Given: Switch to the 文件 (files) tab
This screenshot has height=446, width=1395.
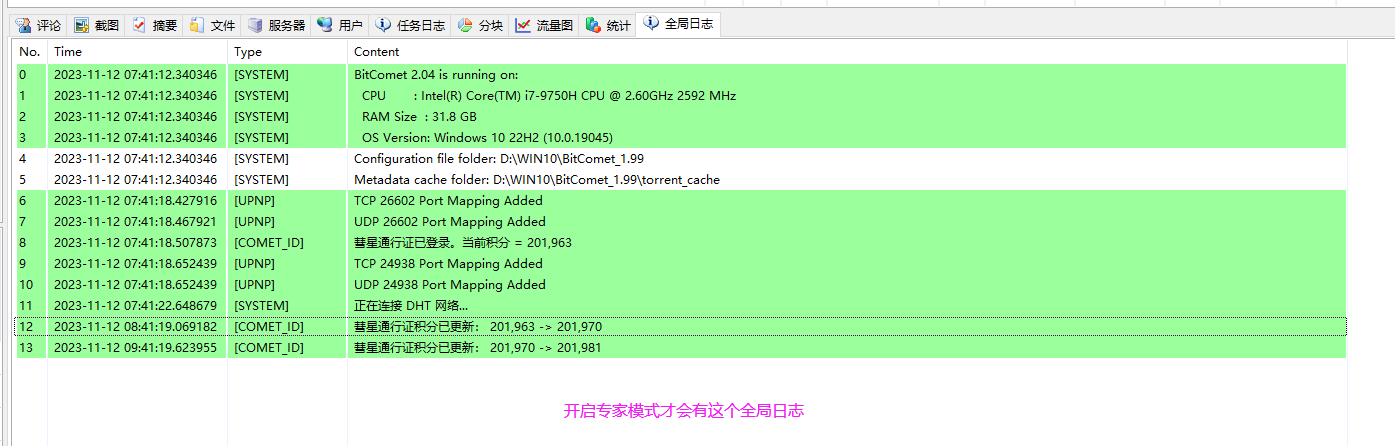Looking at the screenshot, I should 213,26.
